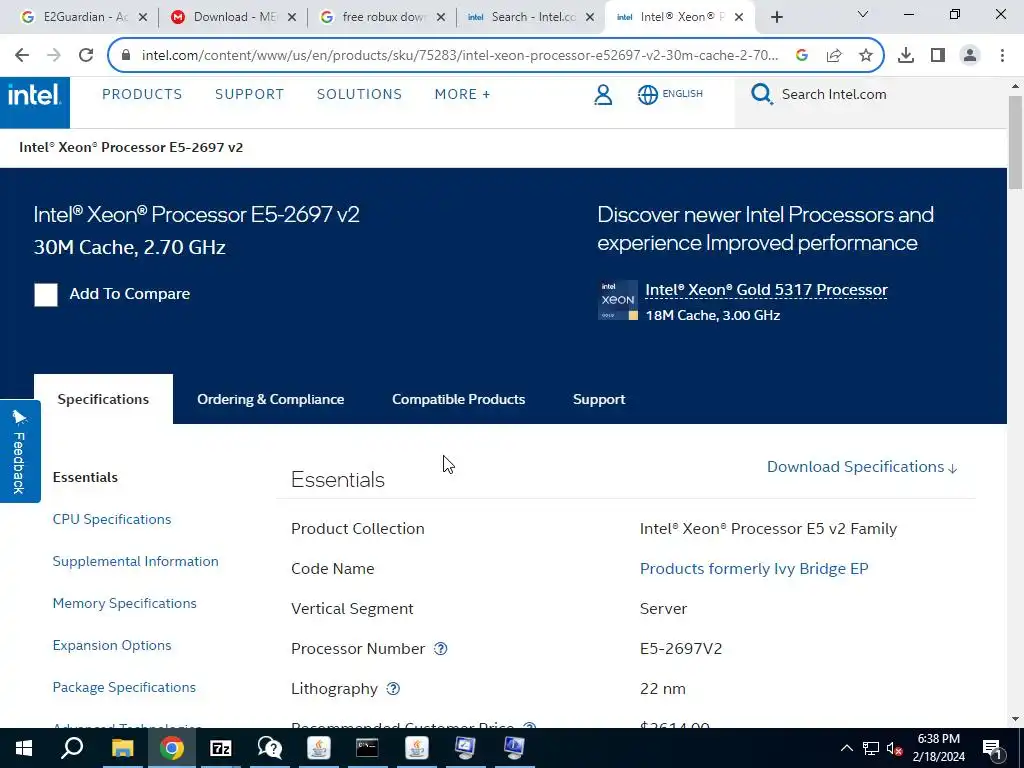Open the Chrome three-dot menu
The image size is (1024, 768).
(x=1002, y=56)
